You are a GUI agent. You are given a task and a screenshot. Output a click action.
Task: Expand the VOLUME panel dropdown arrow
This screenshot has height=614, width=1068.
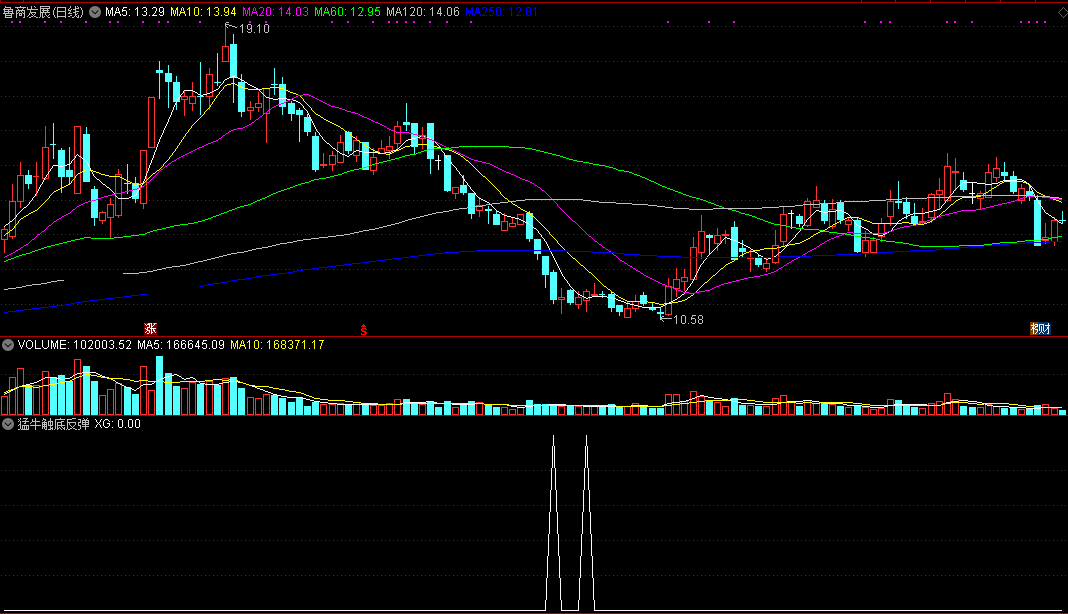click(7, 345)
